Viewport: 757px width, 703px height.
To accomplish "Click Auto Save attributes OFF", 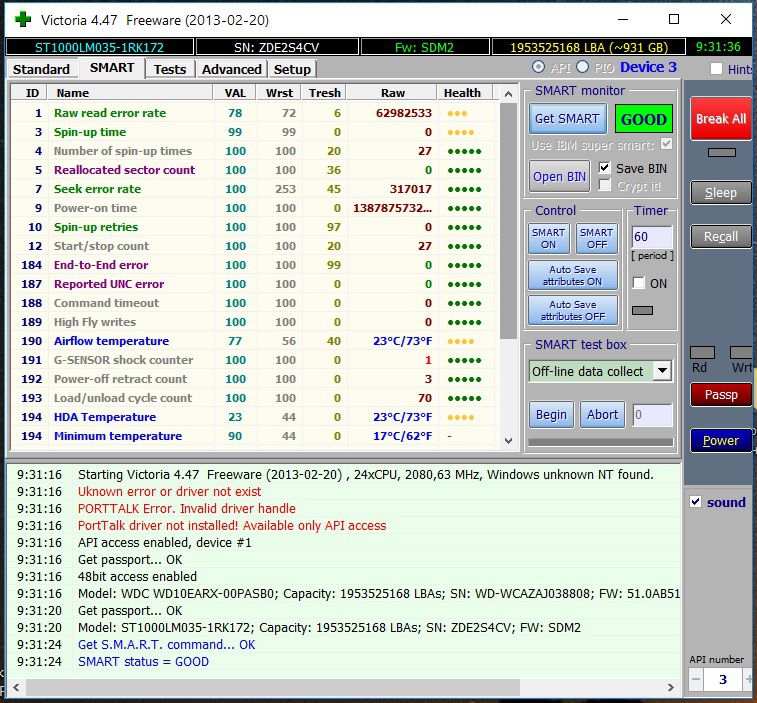I will (573, 310).
